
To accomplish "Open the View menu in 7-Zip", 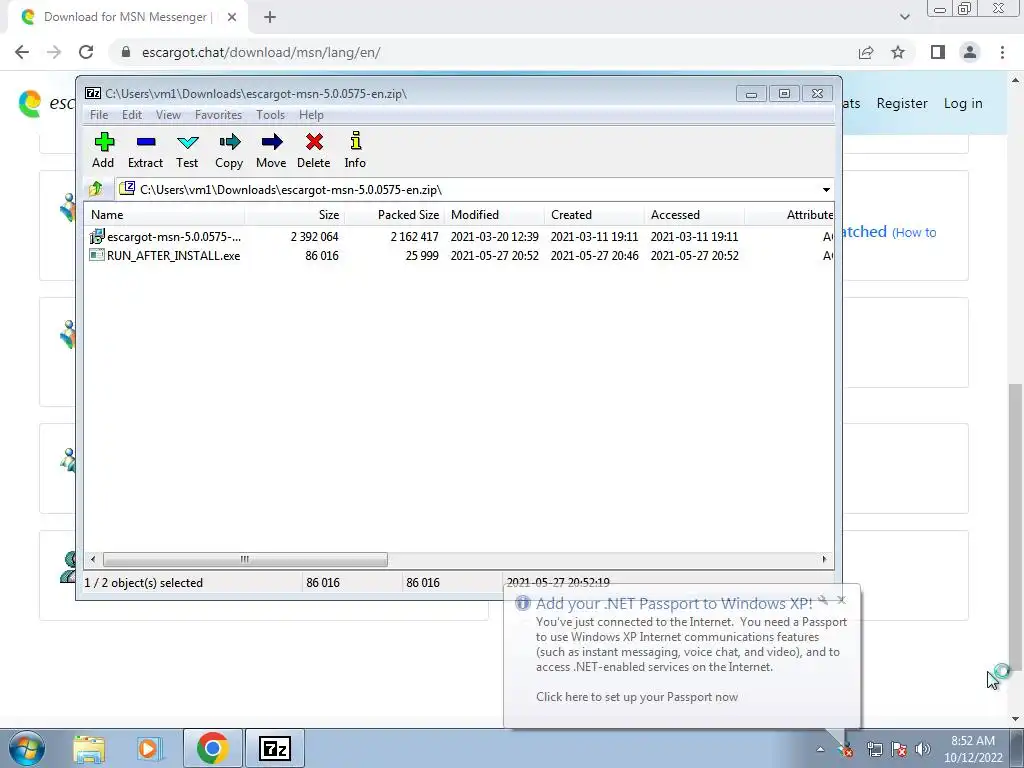I will [x=168, y=115].
